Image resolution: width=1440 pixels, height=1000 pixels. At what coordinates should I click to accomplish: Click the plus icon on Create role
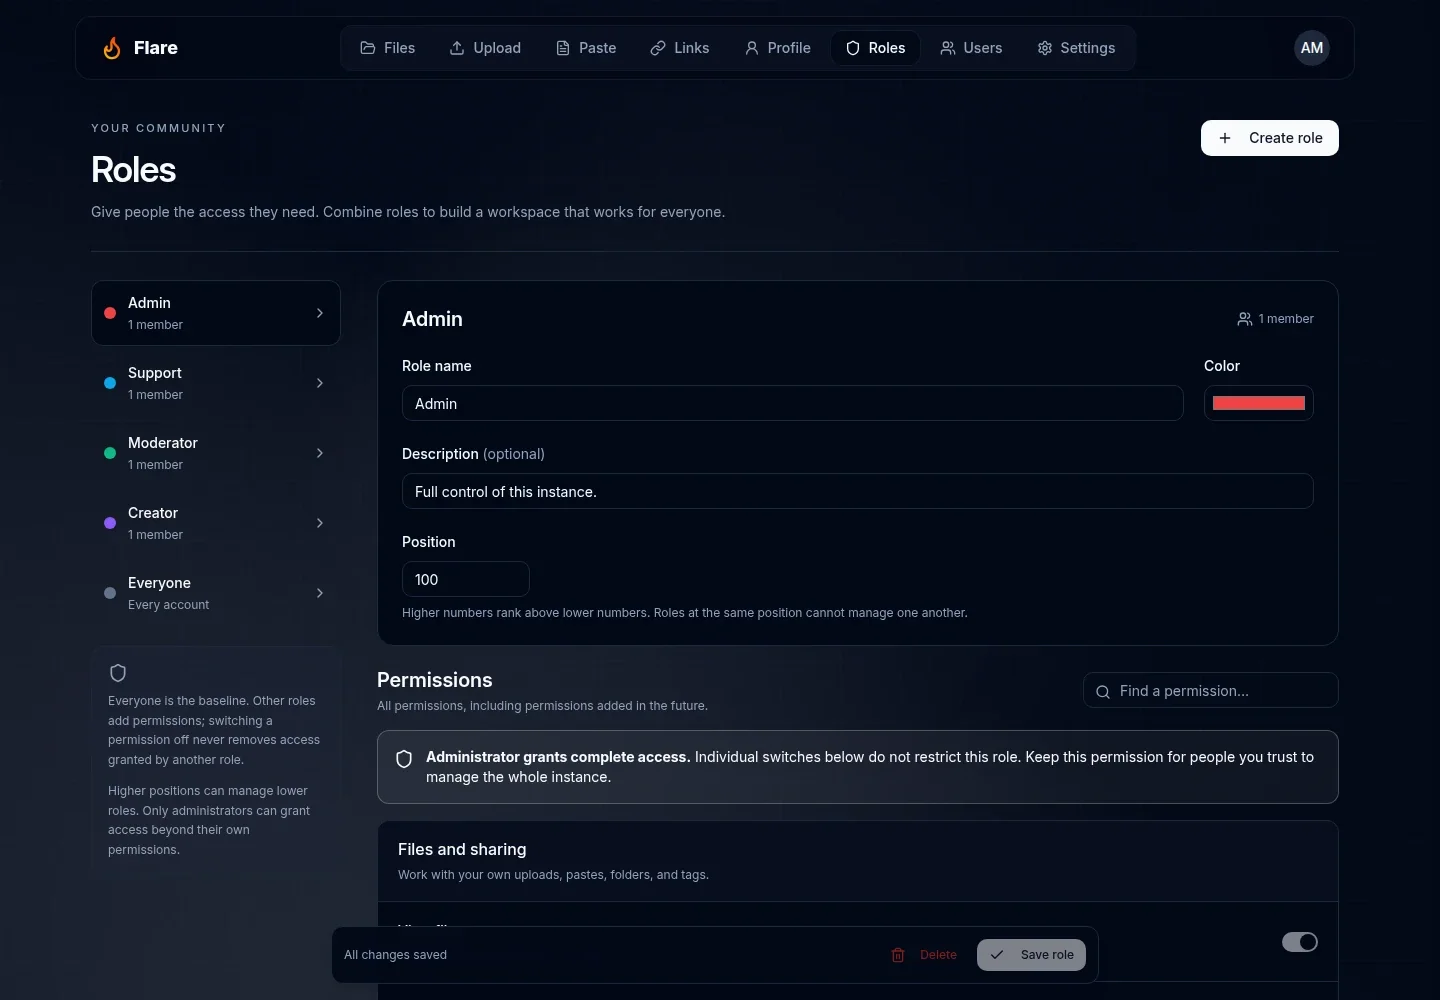tap(1225, 138)
